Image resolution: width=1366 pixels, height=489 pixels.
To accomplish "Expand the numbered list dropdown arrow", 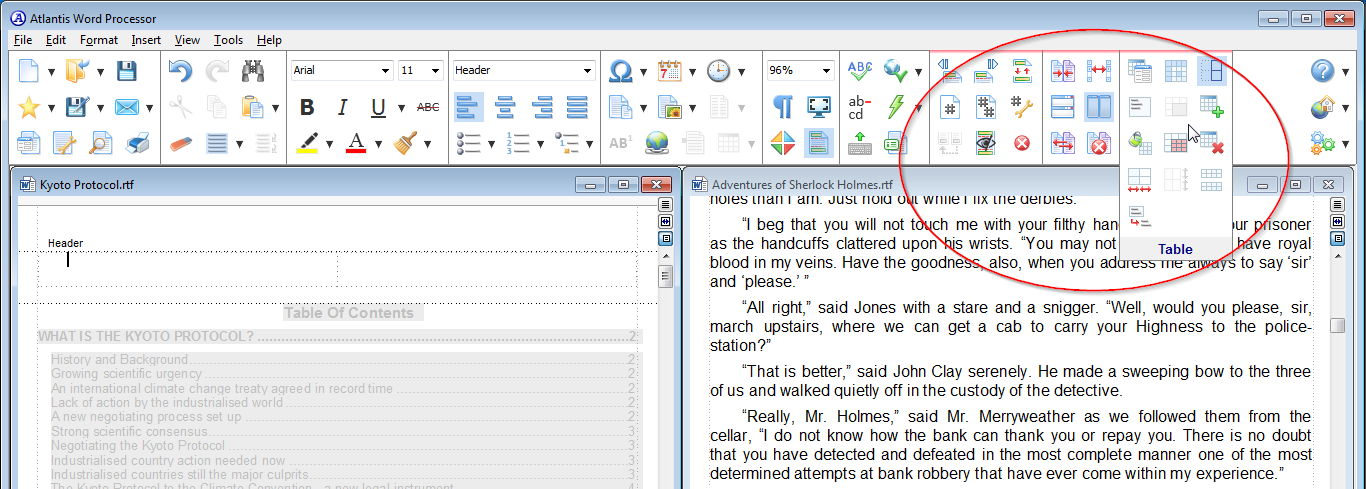I will 540,144.
